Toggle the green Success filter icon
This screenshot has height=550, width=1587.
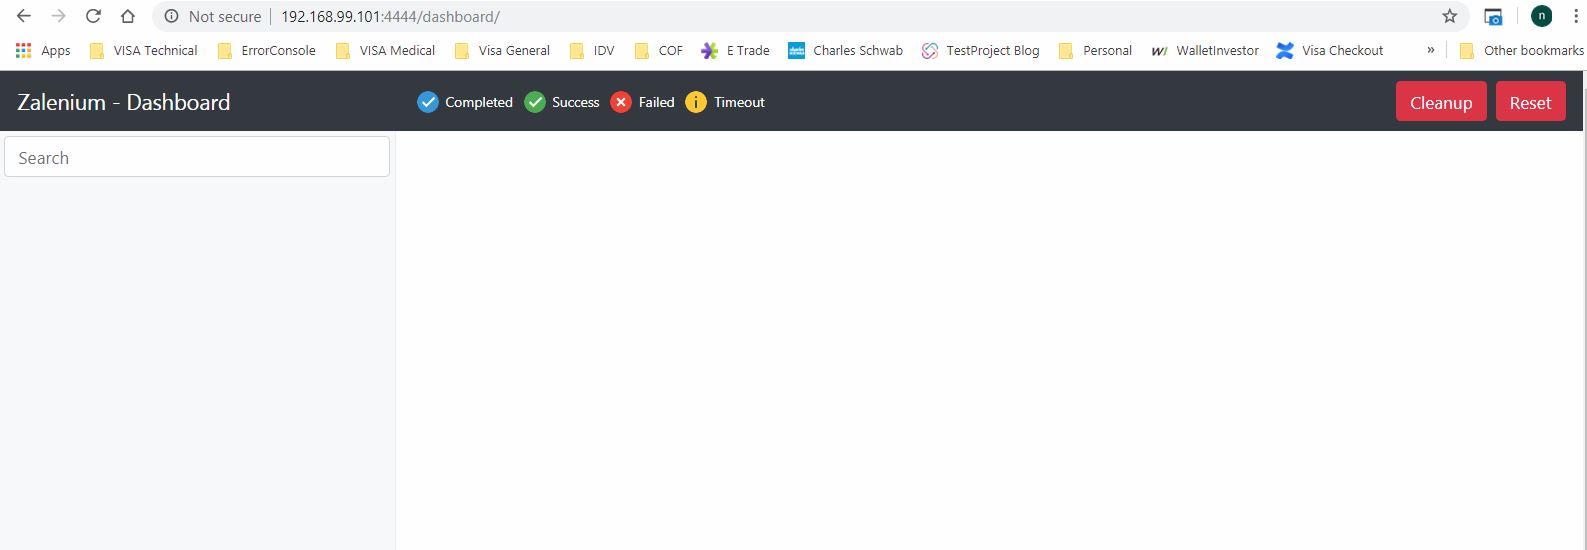point(535,102)
